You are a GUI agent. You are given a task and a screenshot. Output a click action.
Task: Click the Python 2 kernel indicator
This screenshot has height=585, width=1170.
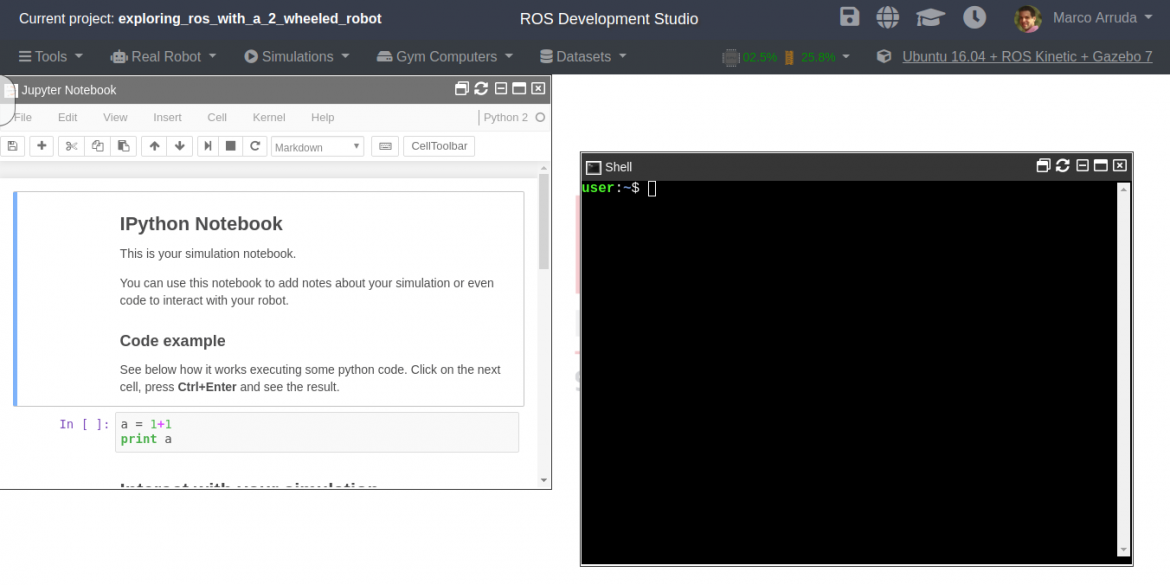click(x=513, y=117)
